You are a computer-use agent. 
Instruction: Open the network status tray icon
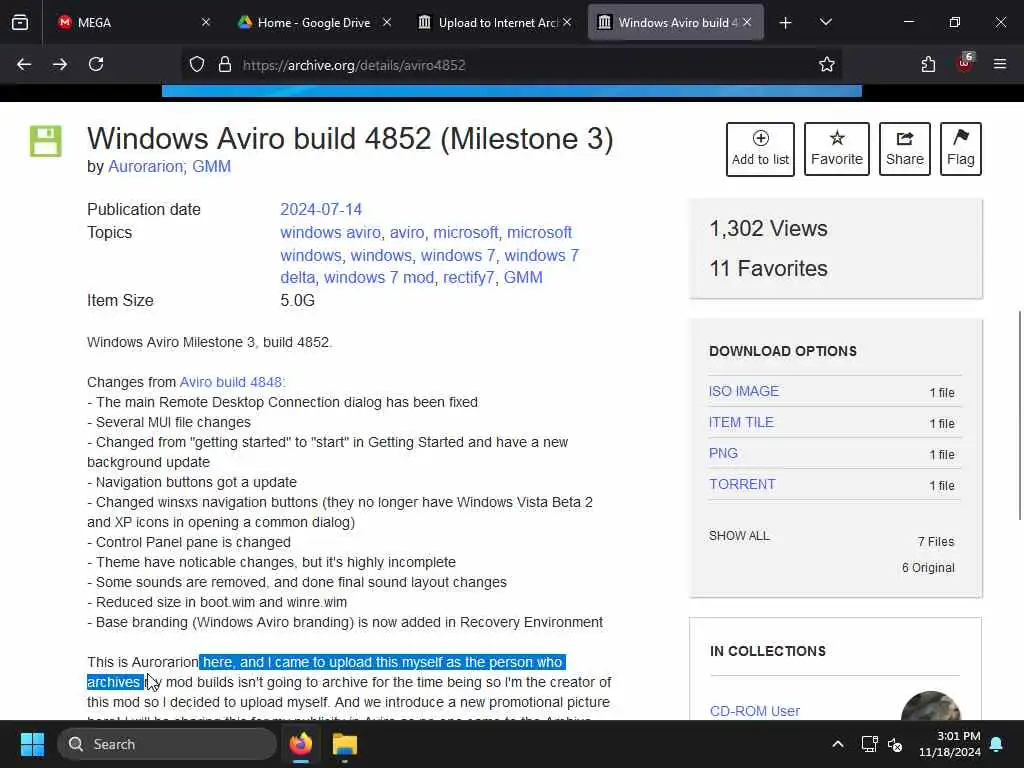(x=869, y=744)
